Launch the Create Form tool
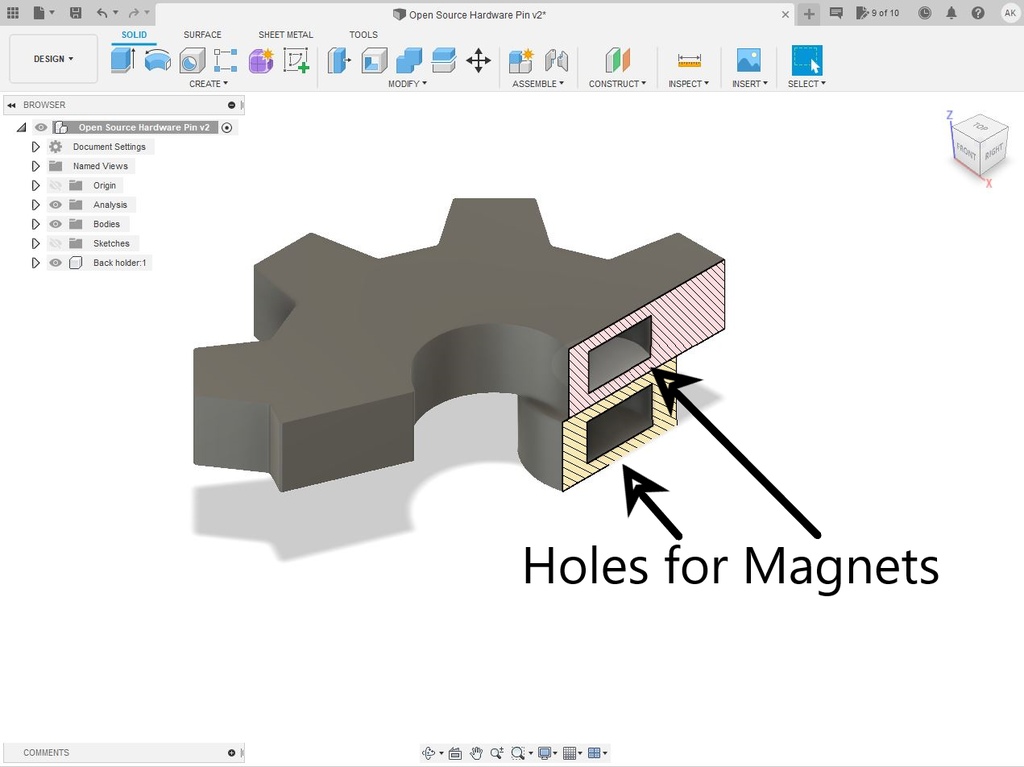 tap(260, 60)
